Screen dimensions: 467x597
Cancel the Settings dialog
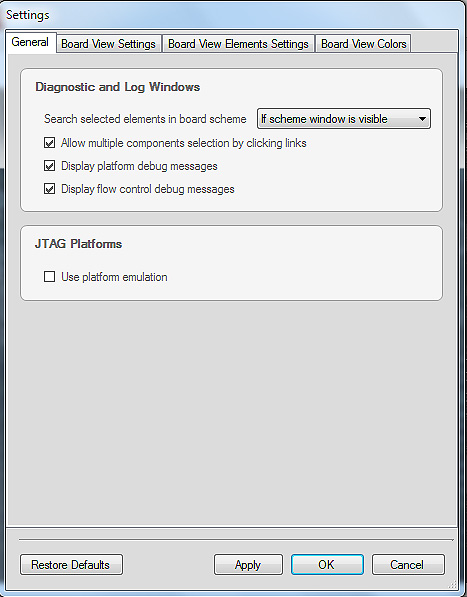coord(408,564)
